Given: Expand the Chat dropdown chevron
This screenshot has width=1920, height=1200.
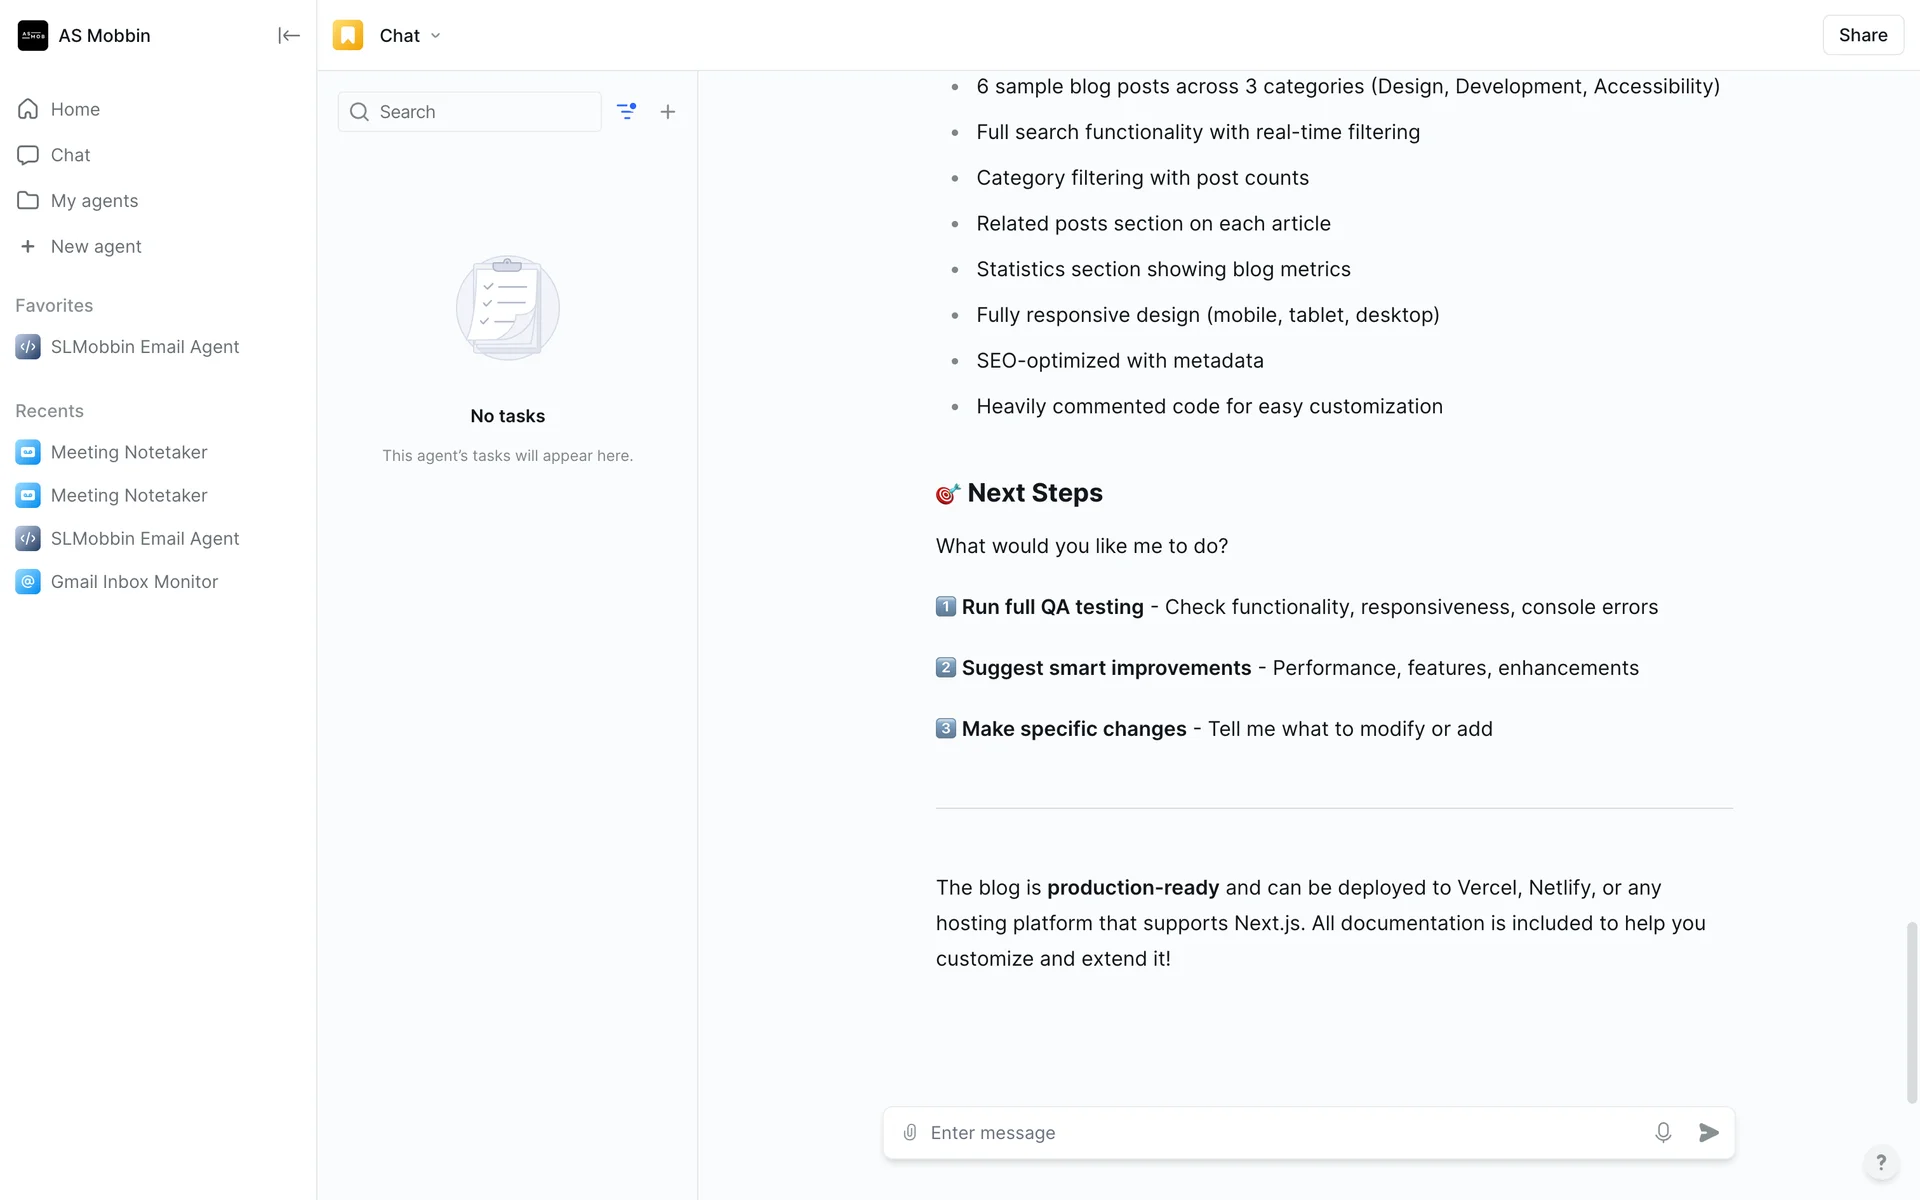Looking at the screenshot, I should pyautogui.click(x=436, y=36).
